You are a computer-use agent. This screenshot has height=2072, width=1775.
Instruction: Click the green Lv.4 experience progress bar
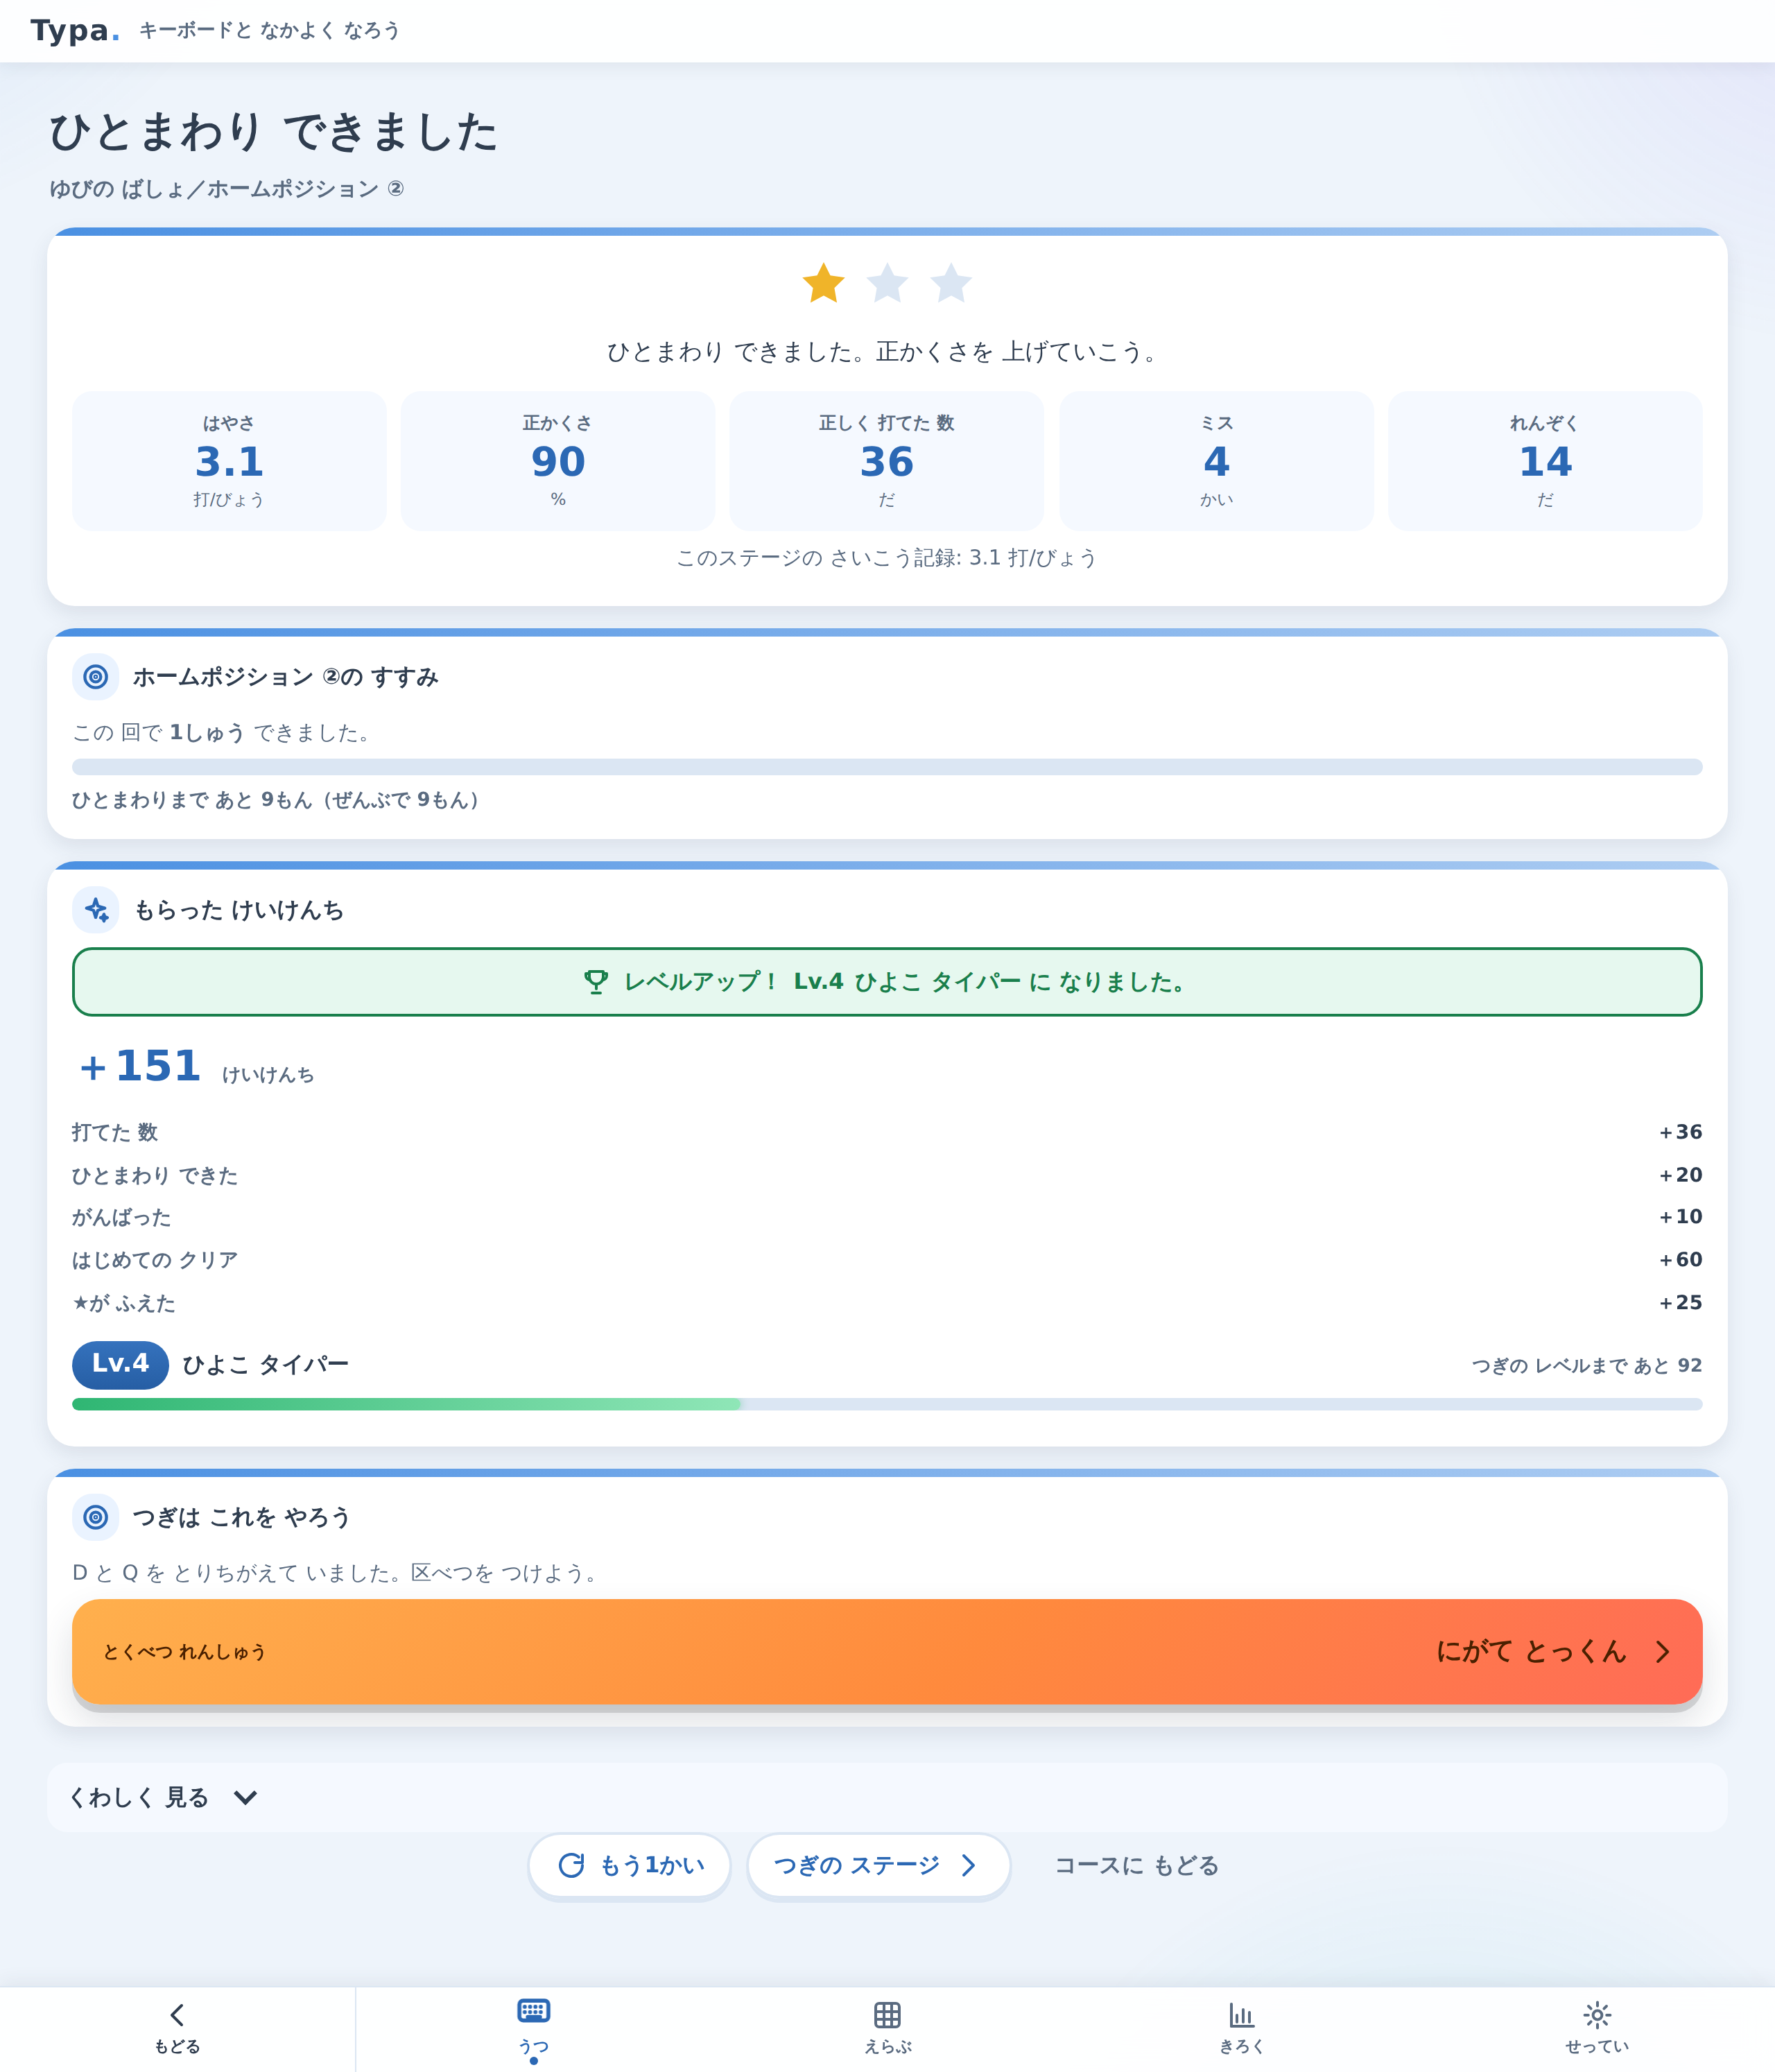tap(887, 1404)
